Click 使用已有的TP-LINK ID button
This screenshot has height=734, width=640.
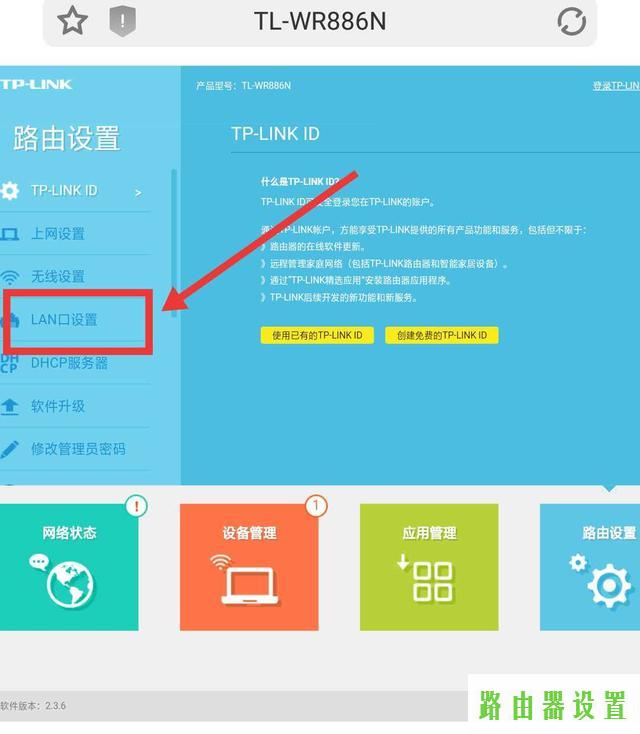(x=317, y=335)
